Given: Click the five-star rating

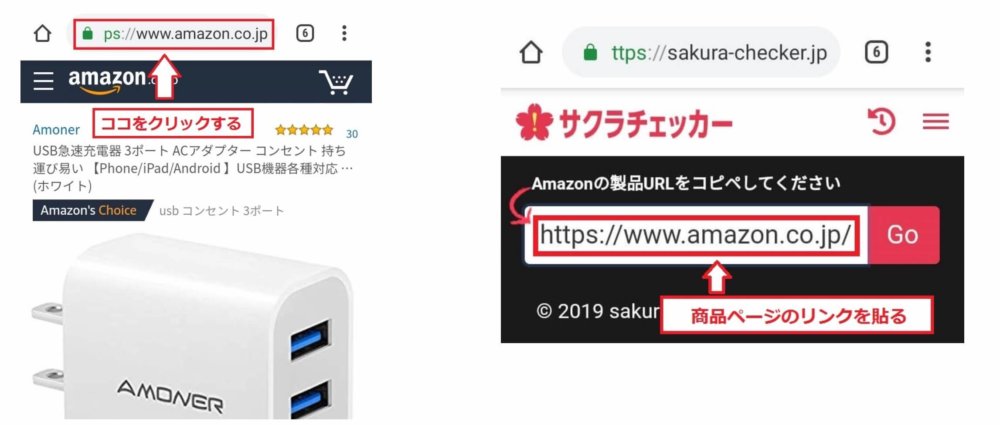Looking at the screenshot, I should point(304,130).
